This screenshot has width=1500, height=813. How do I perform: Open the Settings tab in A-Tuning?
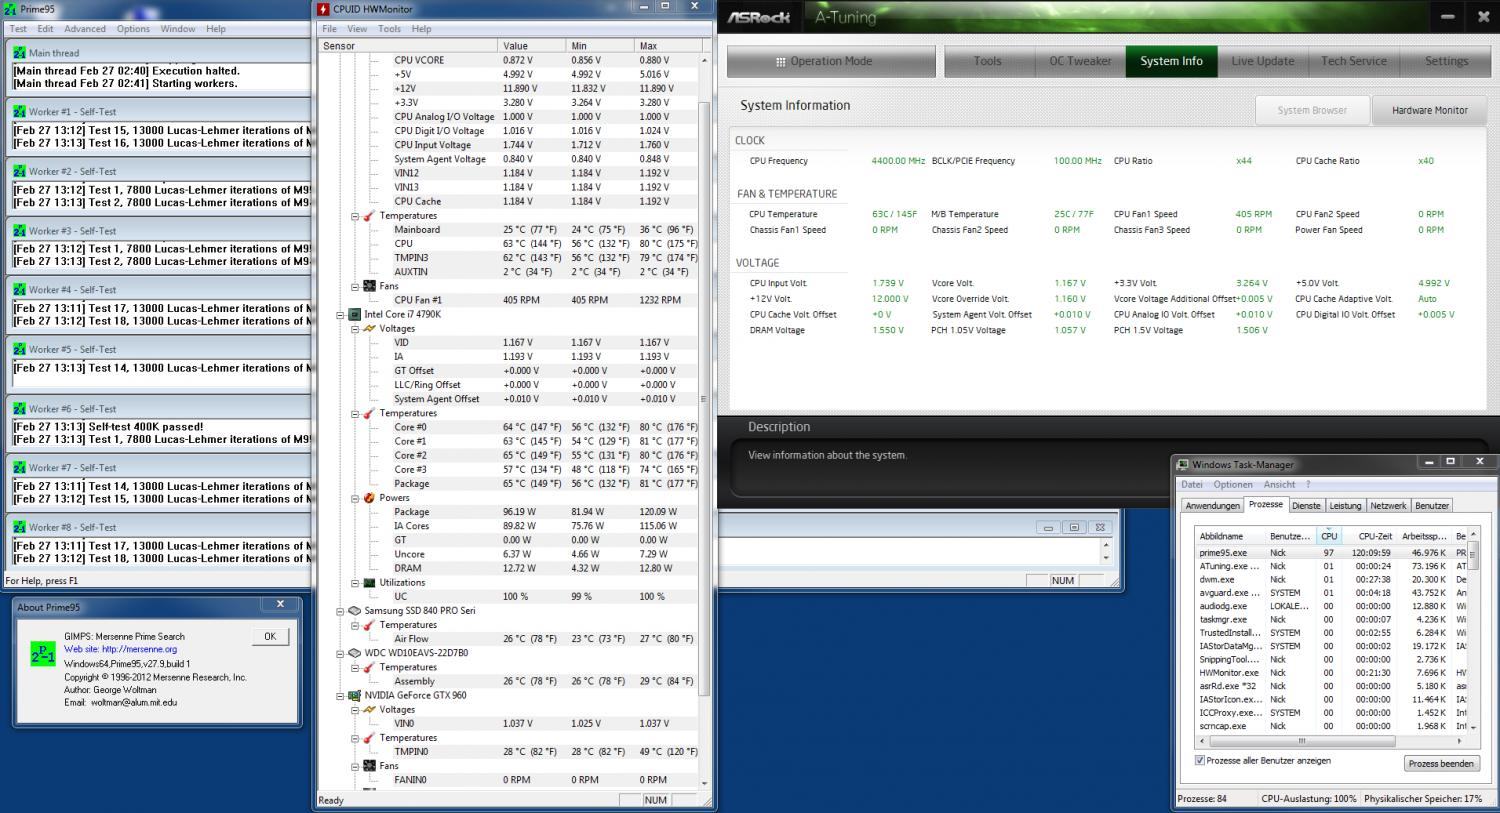1446,61
